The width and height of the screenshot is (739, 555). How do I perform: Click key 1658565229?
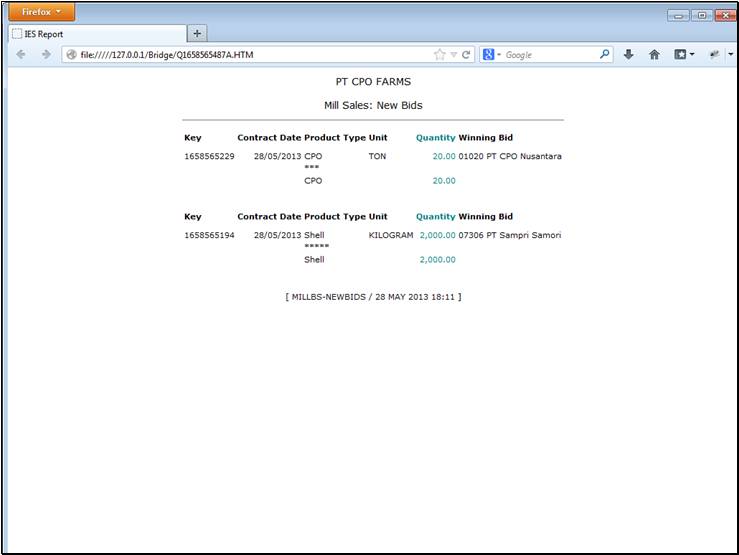click(x=209, y=156)
